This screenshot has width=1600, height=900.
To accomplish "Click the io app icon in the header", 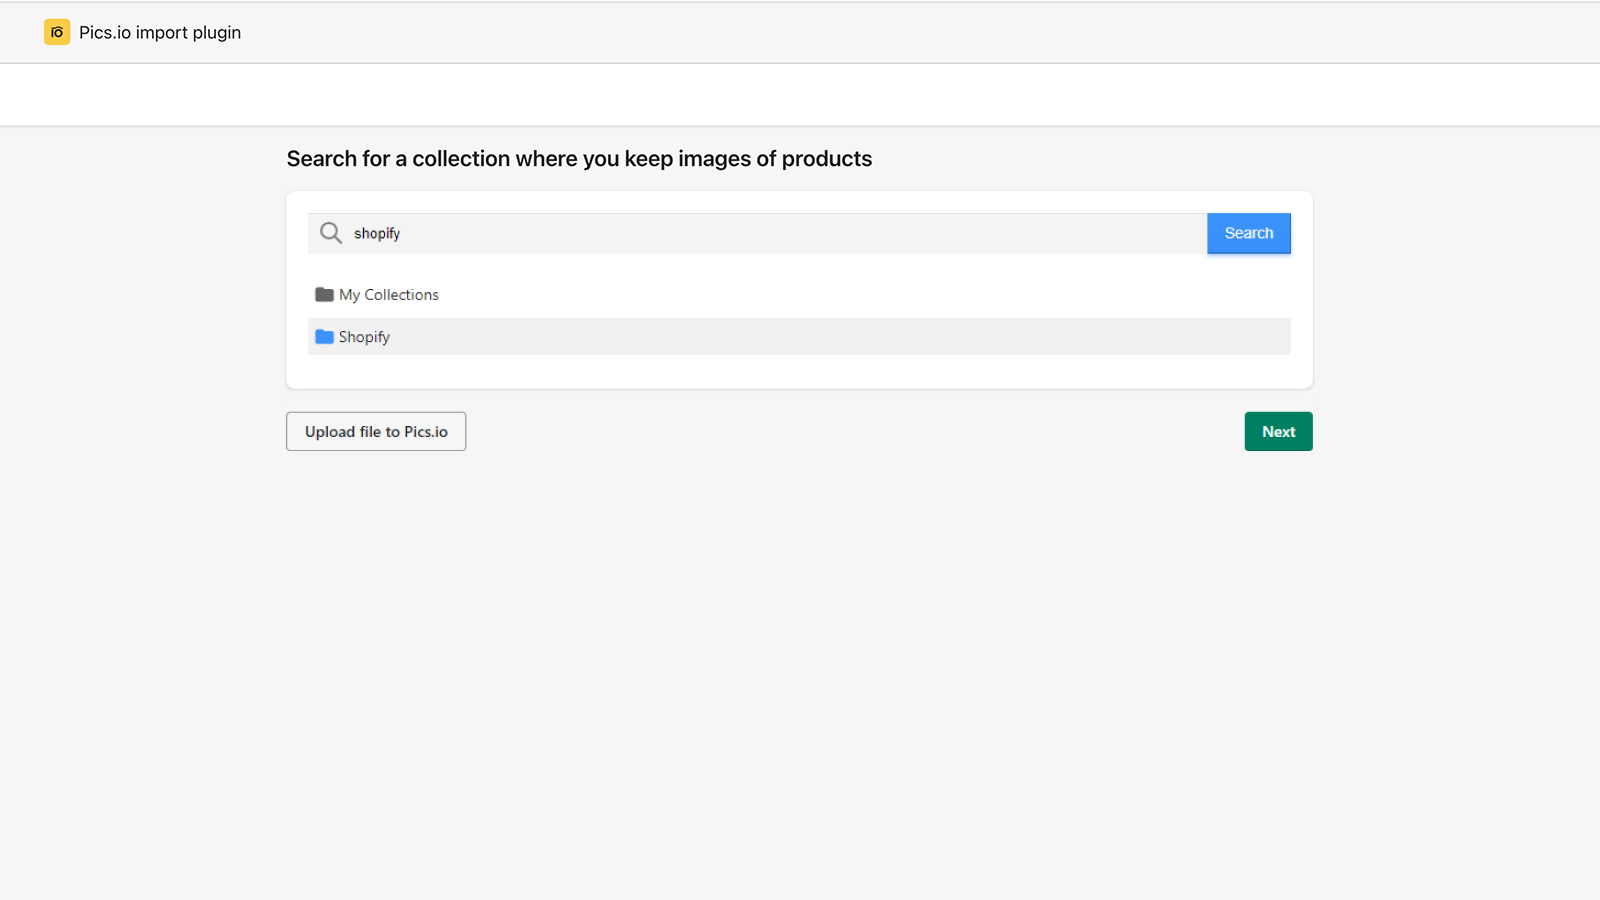I will point(57,31).
